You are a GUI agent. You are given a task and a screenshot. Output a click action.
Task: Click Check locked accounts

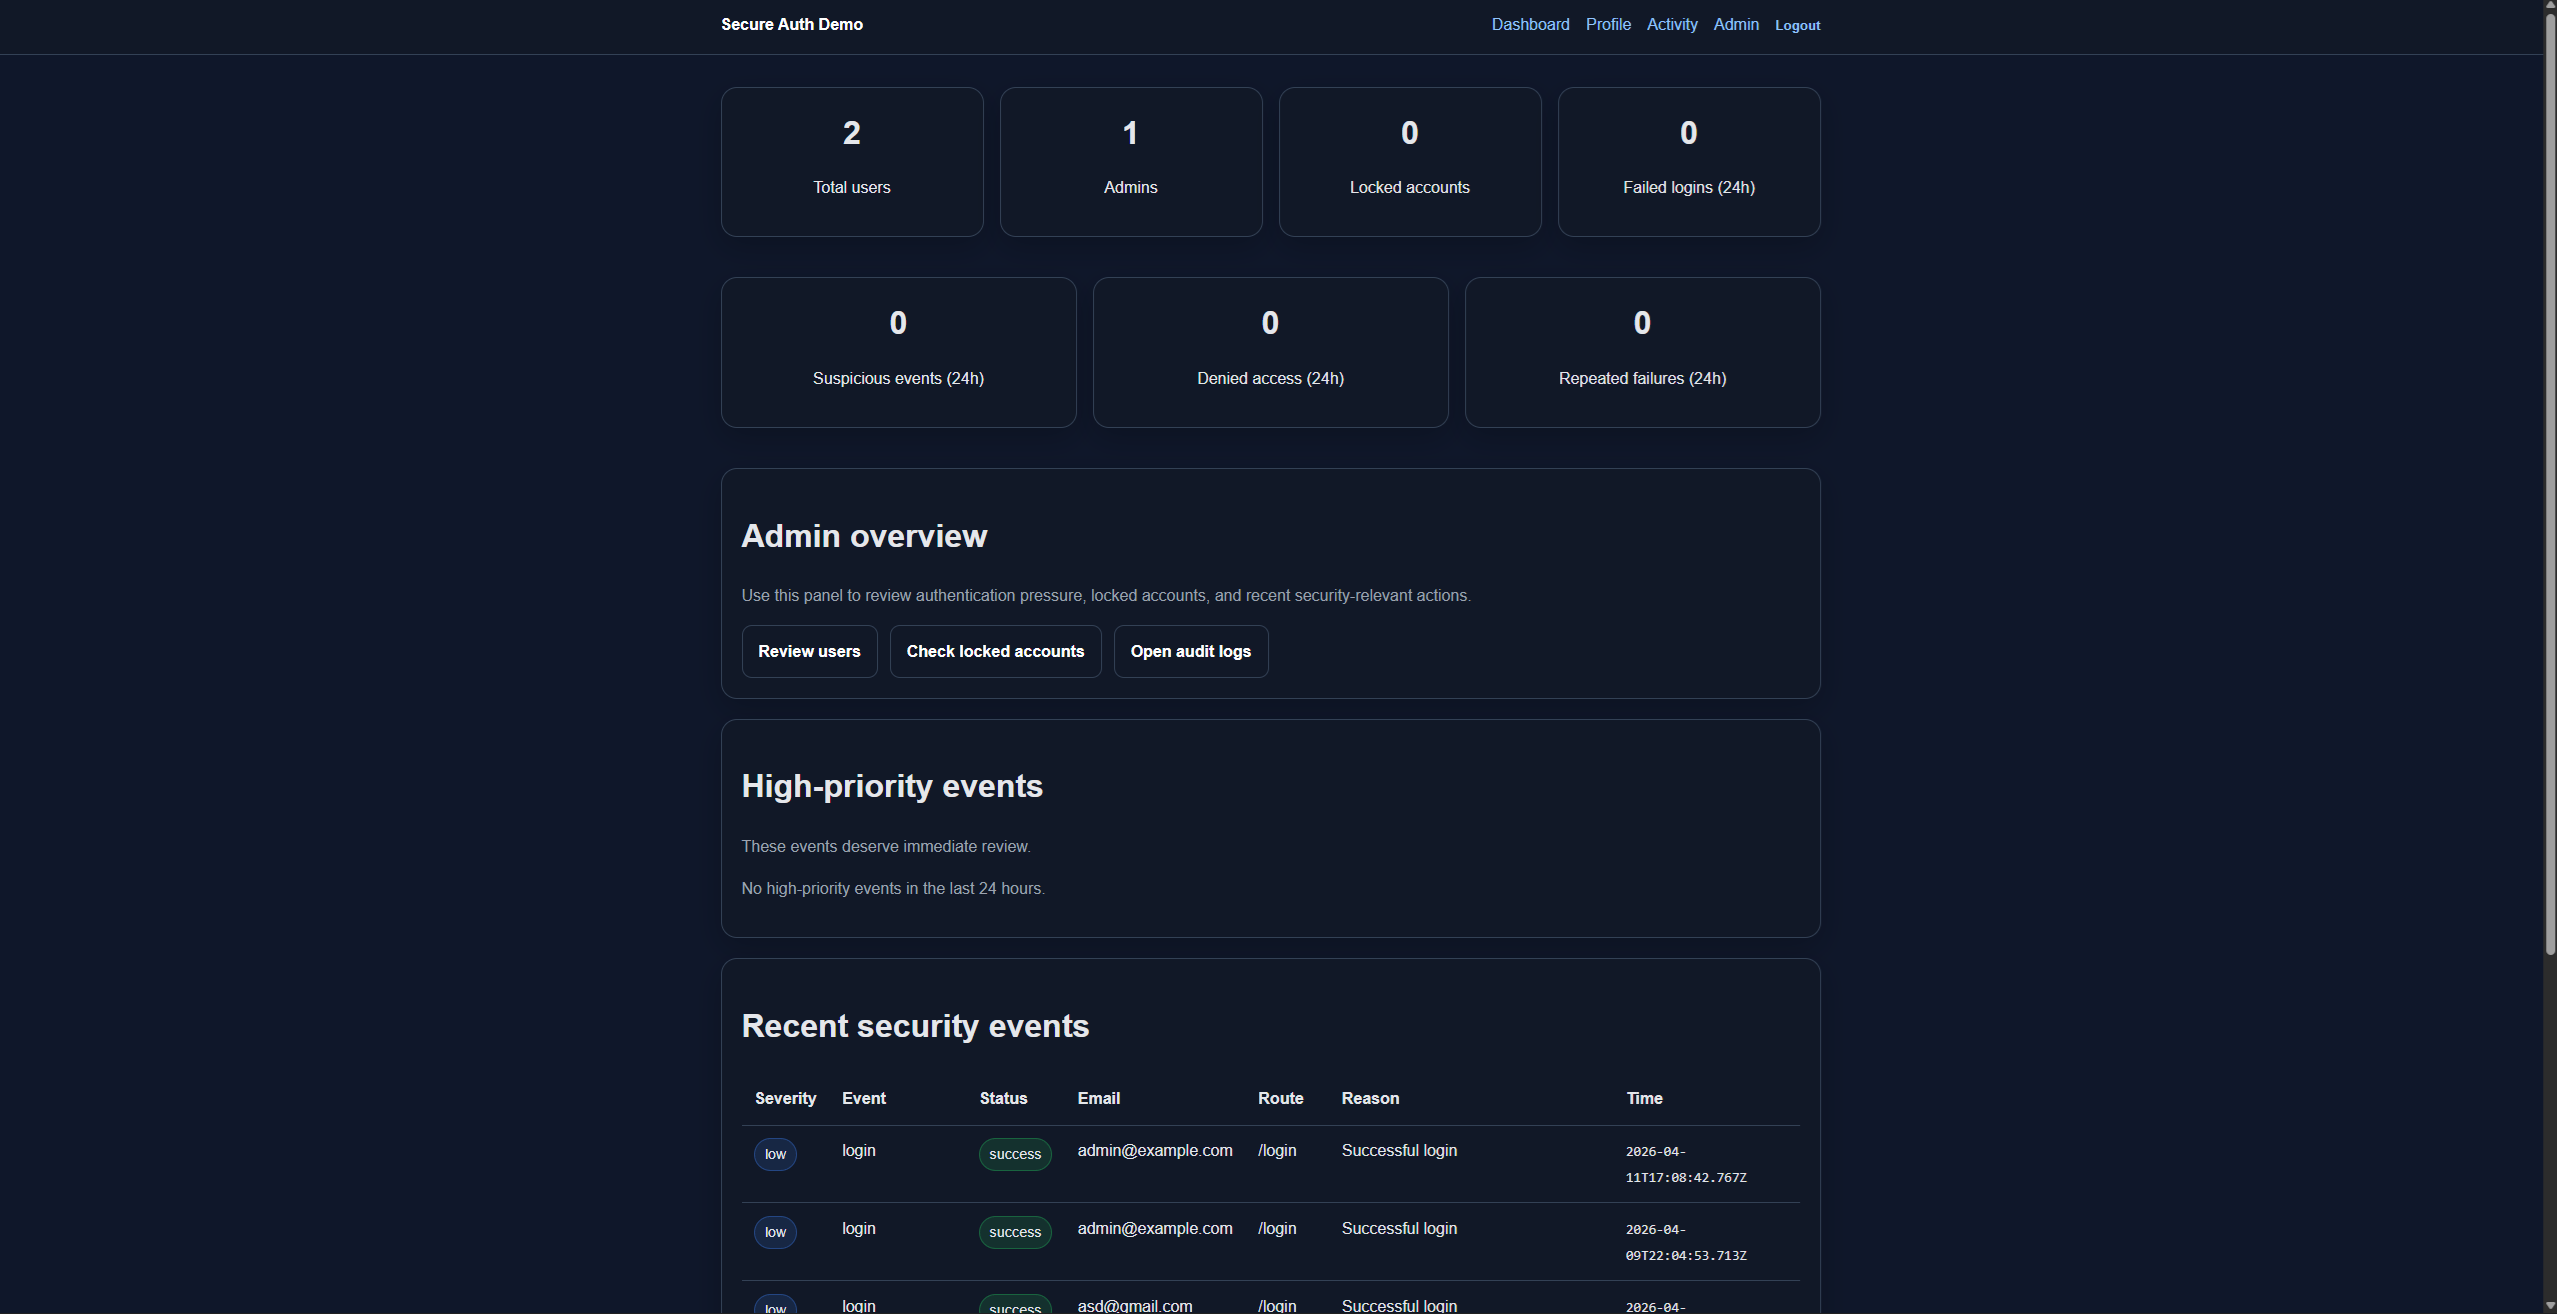coord(995,651)
